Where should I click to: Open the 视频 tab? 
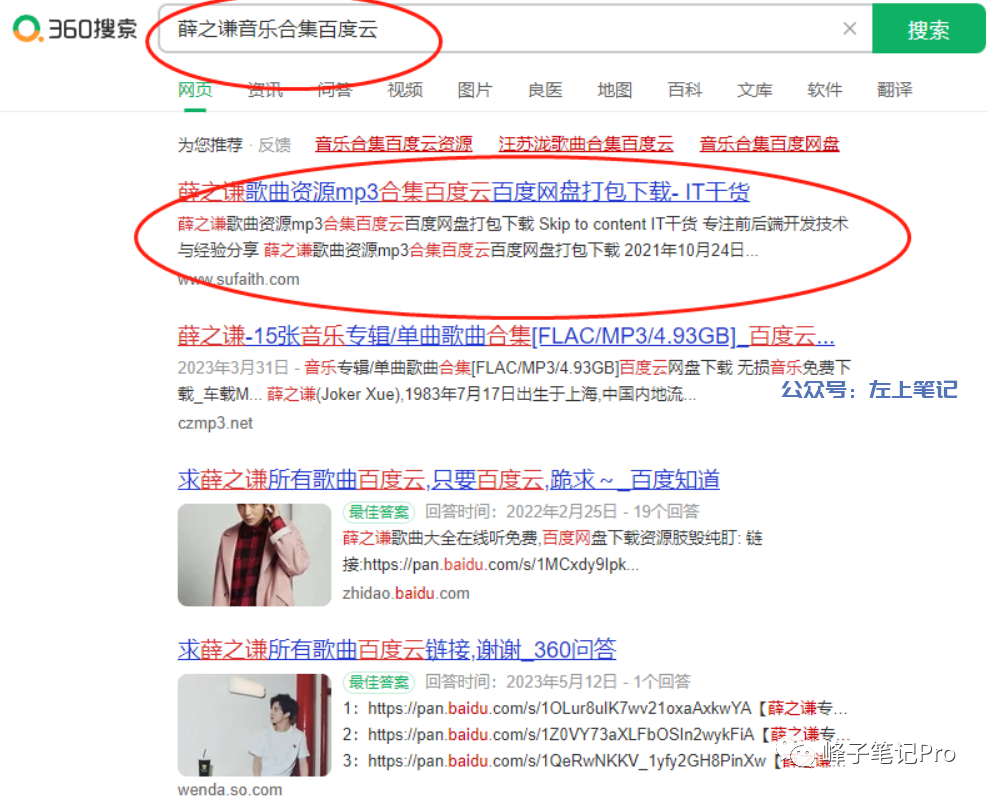pos(405,89)
